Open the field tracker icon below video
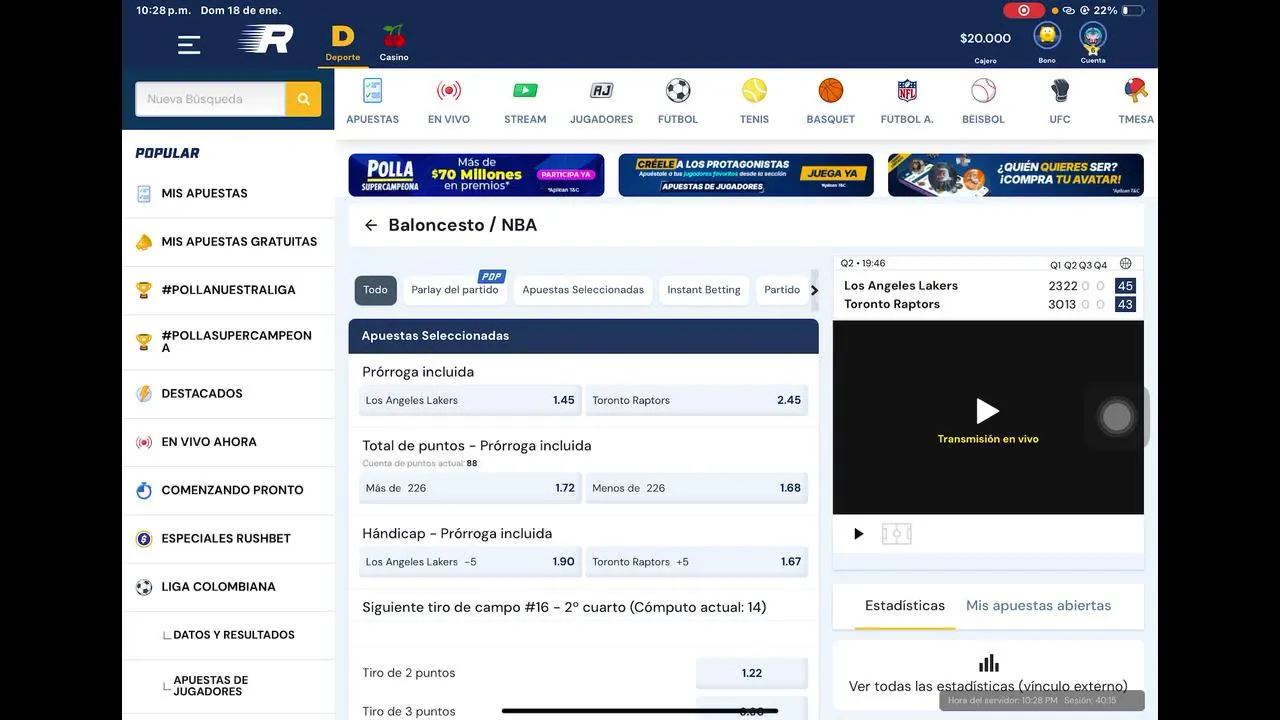The image size is (1280, 720). 896,534
